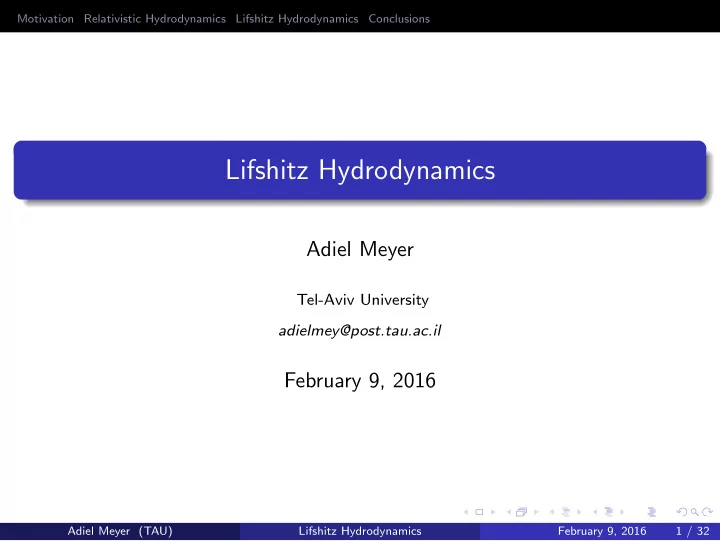Click the magnifier search icon
720x541 pixels.
tap(695, 512)
